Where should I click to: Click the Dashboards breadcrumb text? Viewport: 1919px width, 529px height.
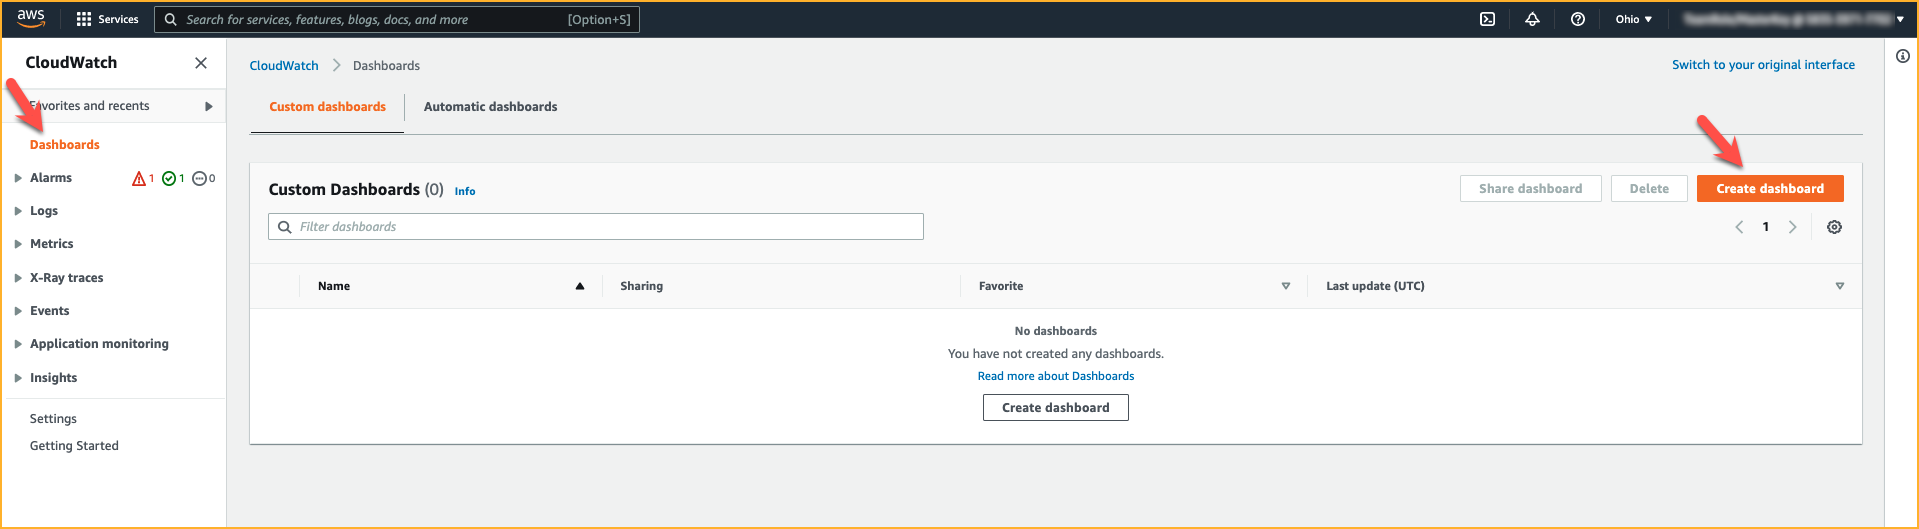[386, 66]
